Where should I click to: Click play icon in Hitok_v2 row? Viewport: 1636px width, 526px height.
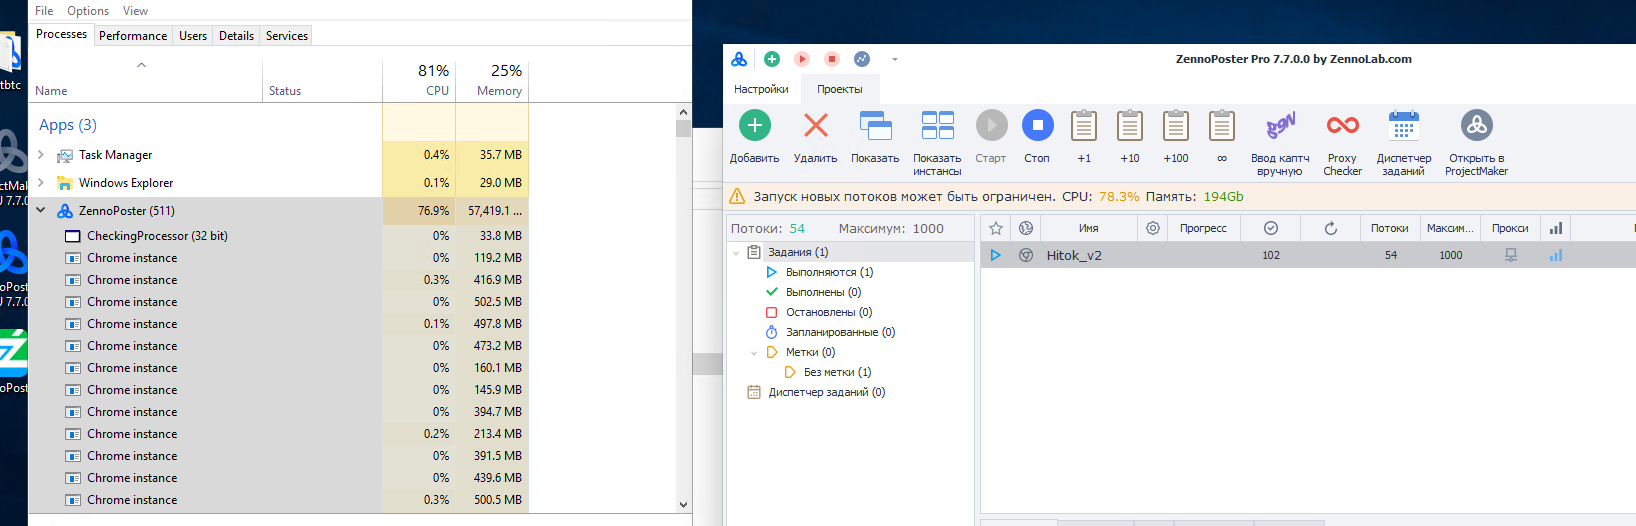pyautogui.click(x=996, y=255)
